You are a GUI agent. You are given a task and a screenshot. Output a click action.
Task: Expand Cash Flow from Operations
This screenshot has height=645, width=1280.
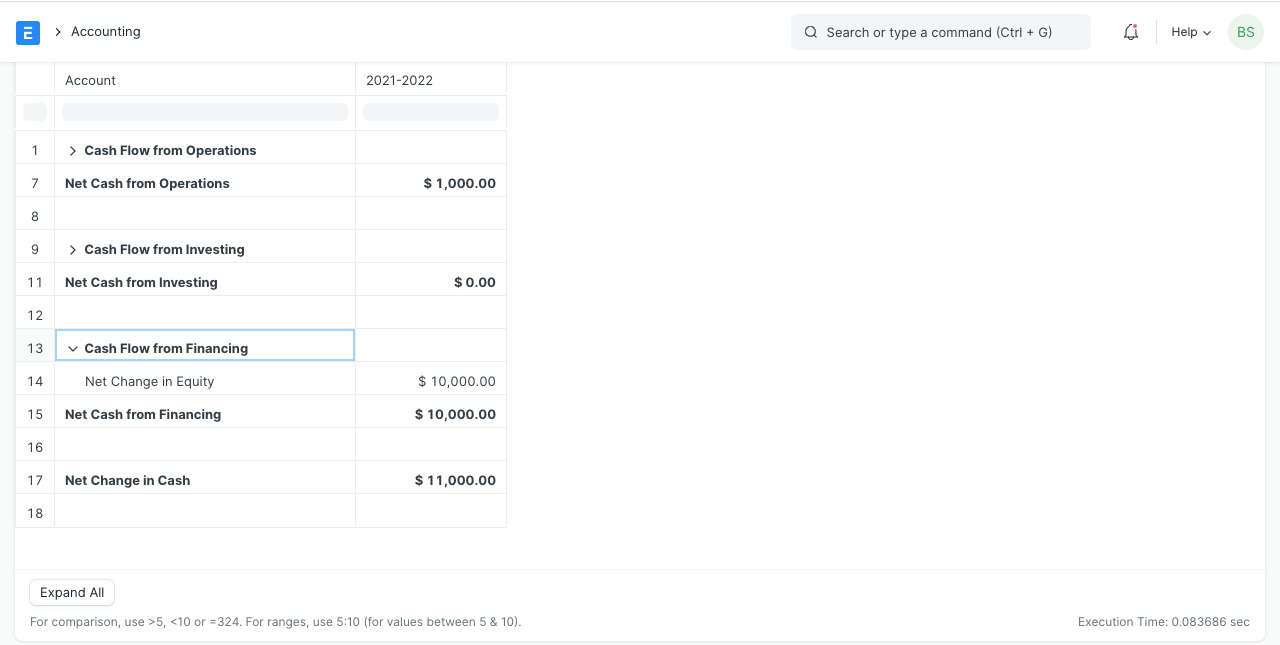[x=72, y=150]
